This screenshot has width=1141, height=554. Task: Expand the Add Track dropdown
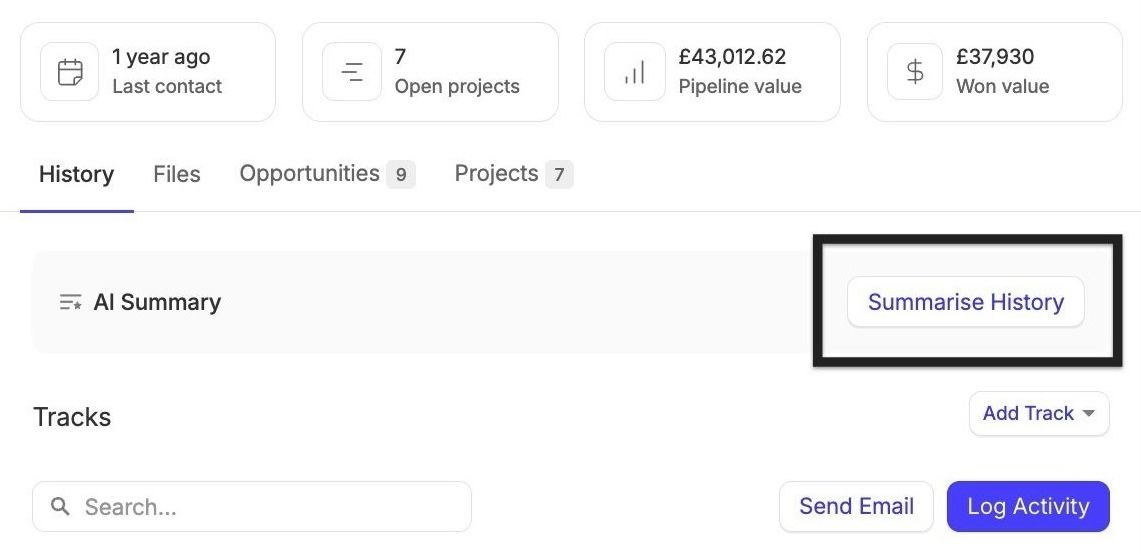(1039, 413)
